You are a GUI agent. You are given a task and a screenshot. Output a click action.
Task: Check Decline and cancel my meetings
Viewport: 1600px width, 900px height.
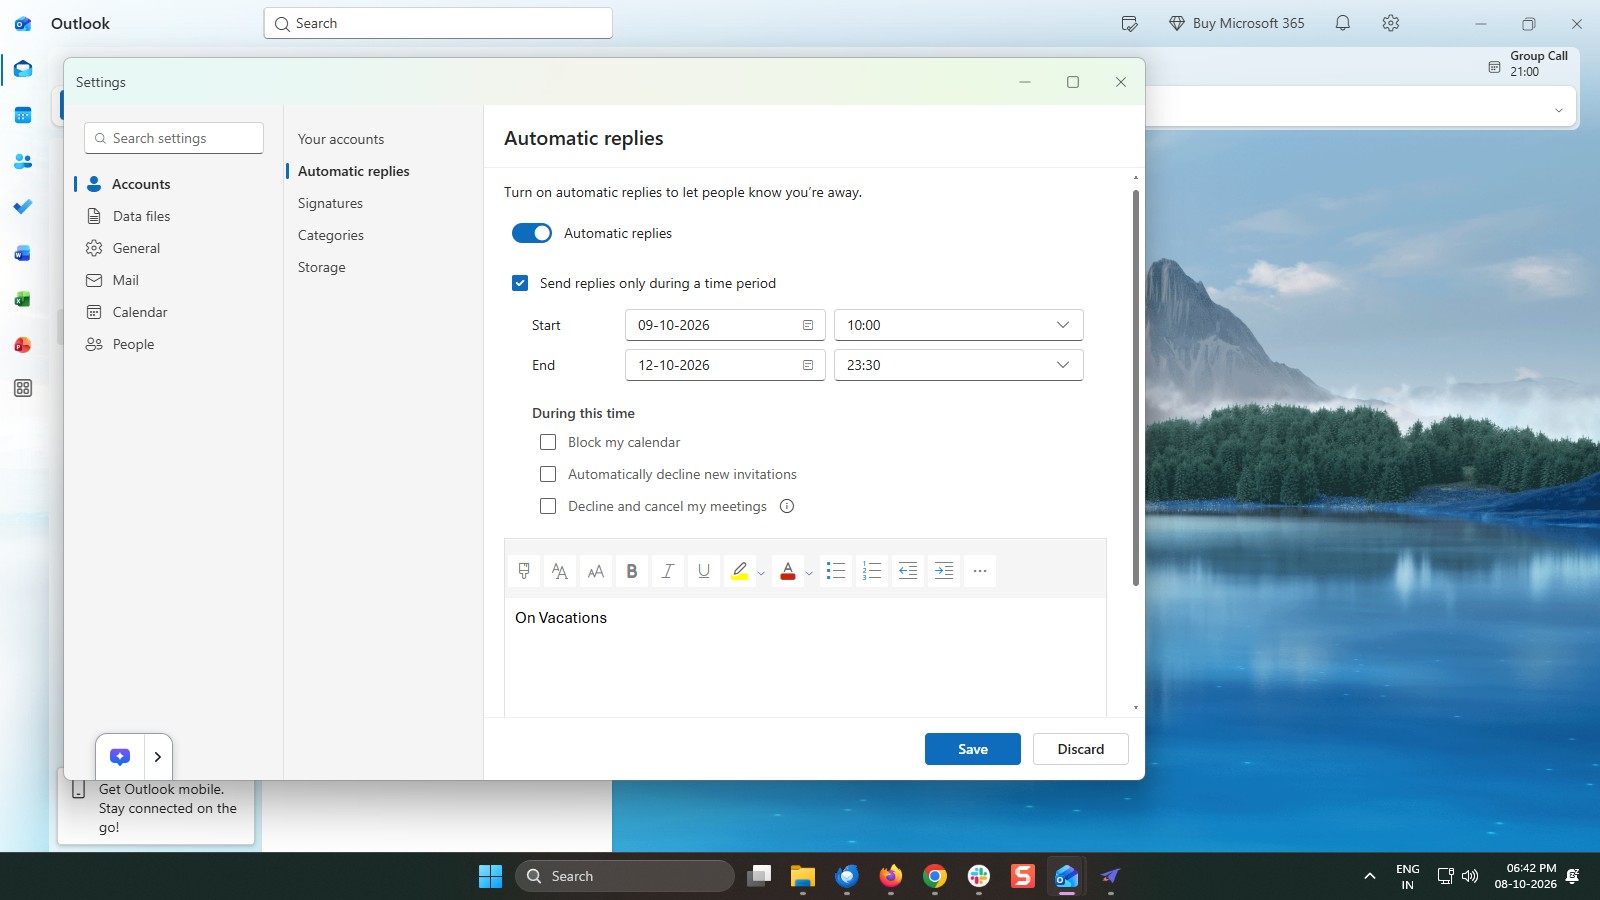click(x=548, y=506)
